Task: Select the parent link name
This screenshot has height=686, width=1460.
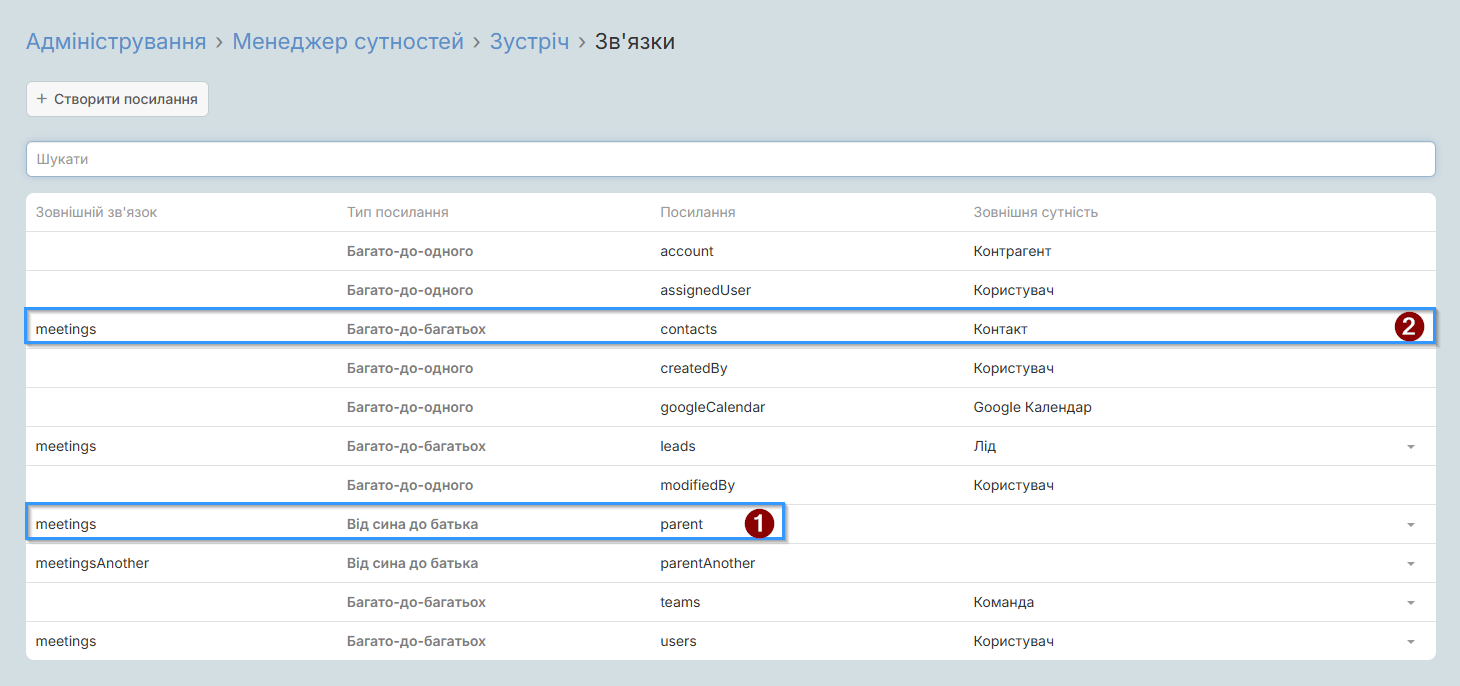Action: pos(681,524)
